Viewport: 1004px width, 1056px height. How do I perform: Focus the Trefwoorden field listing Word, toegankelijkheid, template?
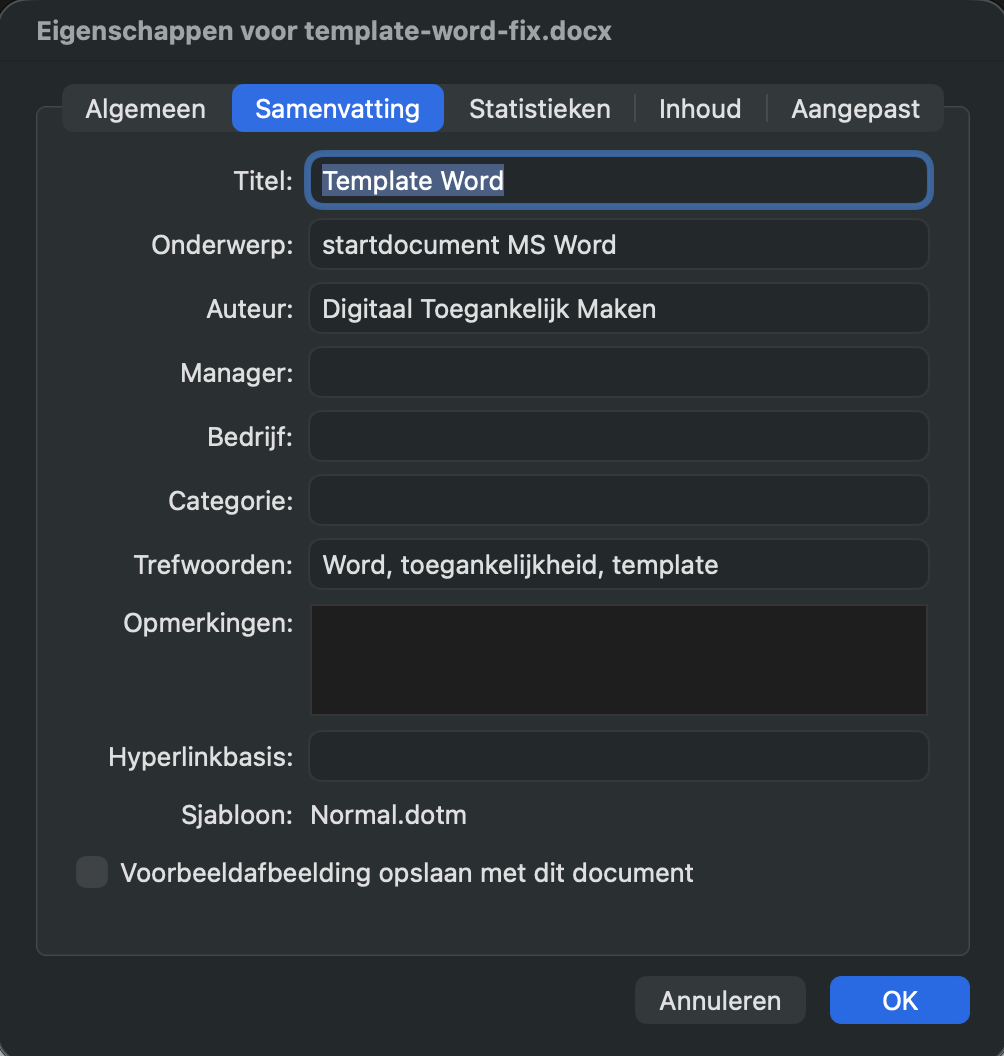click(x=618, y=564)
